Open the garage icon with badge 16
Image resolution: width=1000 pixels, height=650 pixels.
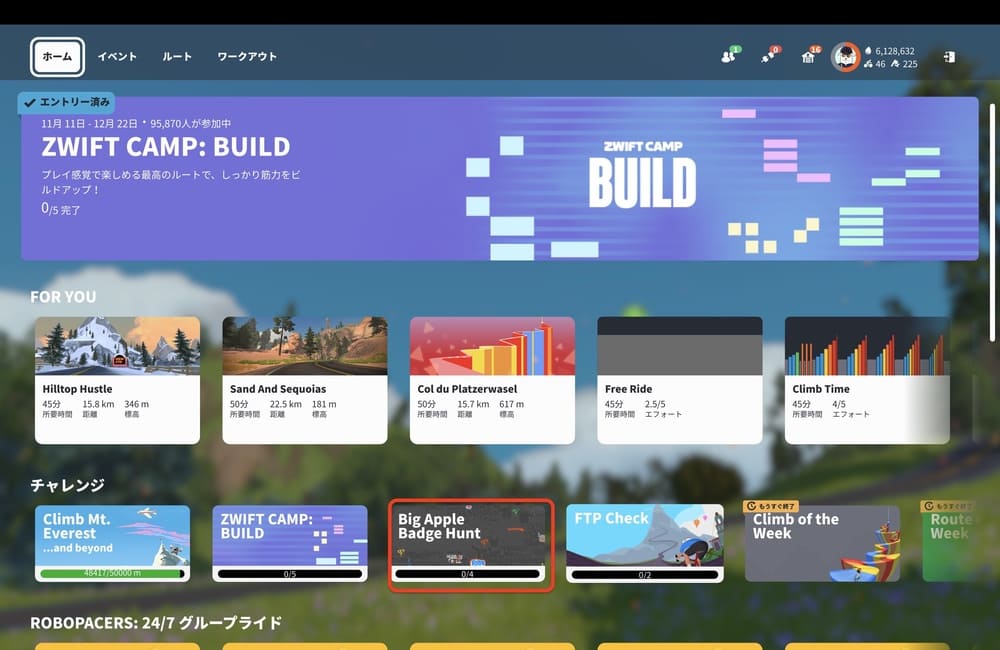point(808,57)
